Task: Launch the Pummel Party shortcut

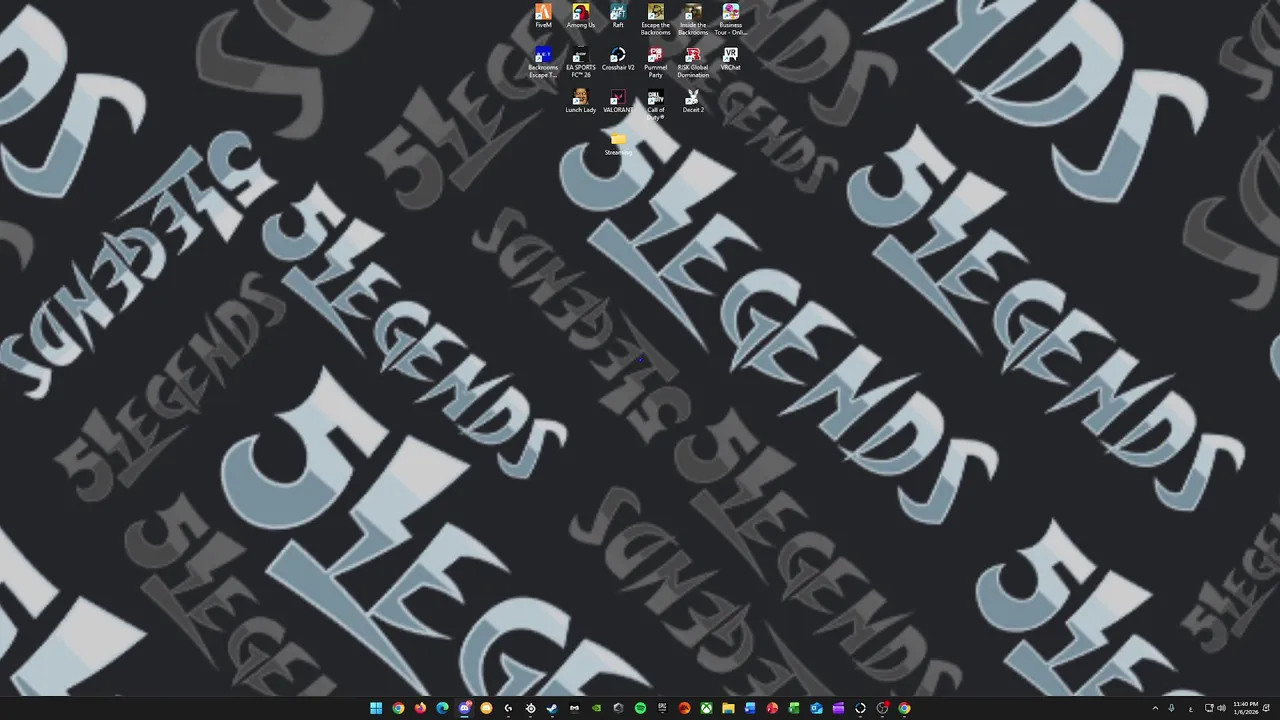Action: (x=656, y=62)
